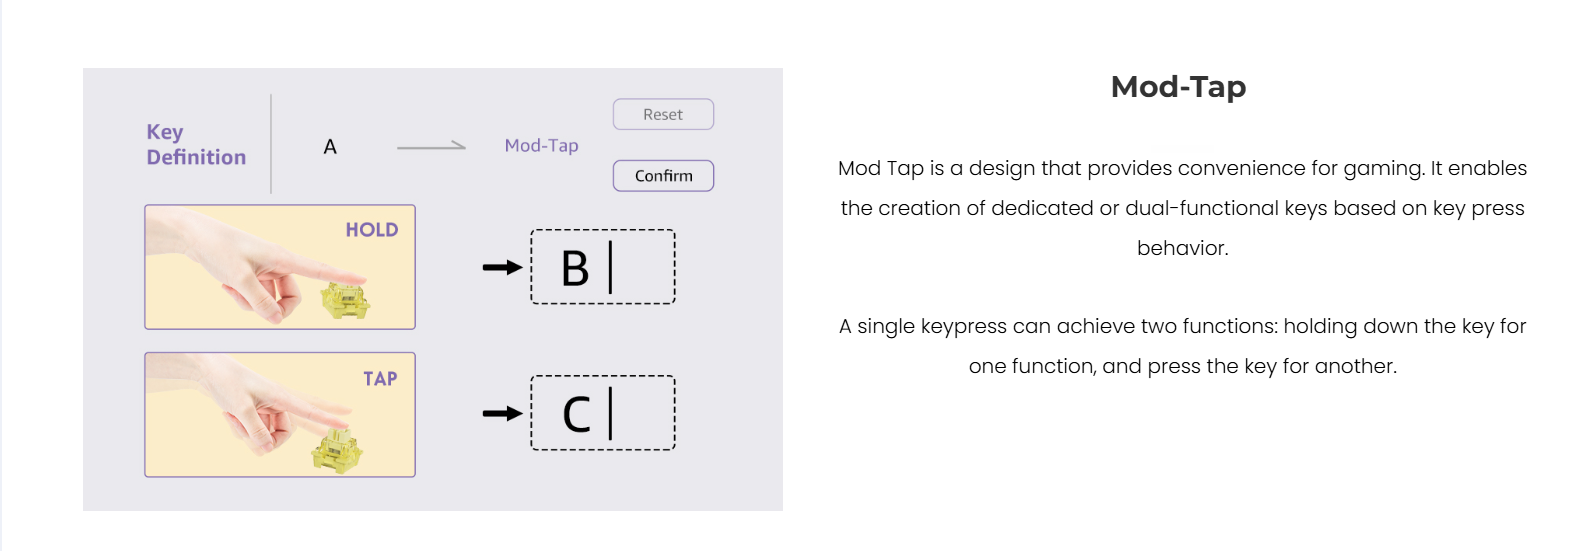Viewport: 1582px width, 551px height.
Task: Click the paragraph starting 'Mod Tap is a design'
Action: pos(1182,208)
